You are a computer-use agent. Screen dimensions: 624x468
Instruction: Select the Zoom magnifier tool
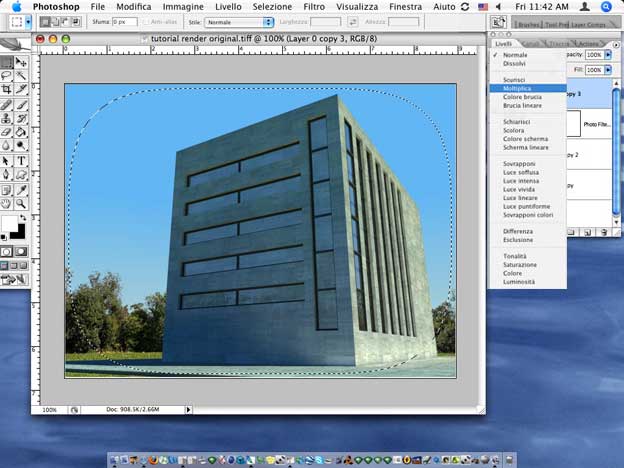point(21,202)
